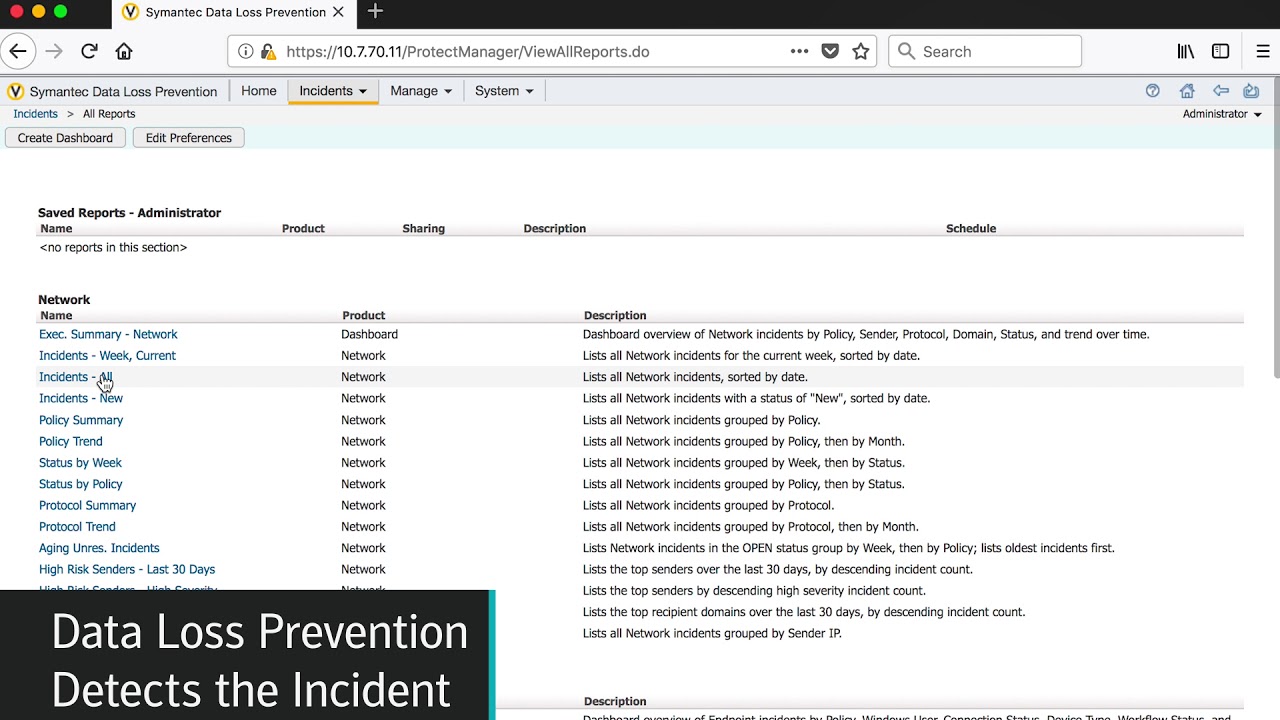Open a new browser tab

pos(375,12)
